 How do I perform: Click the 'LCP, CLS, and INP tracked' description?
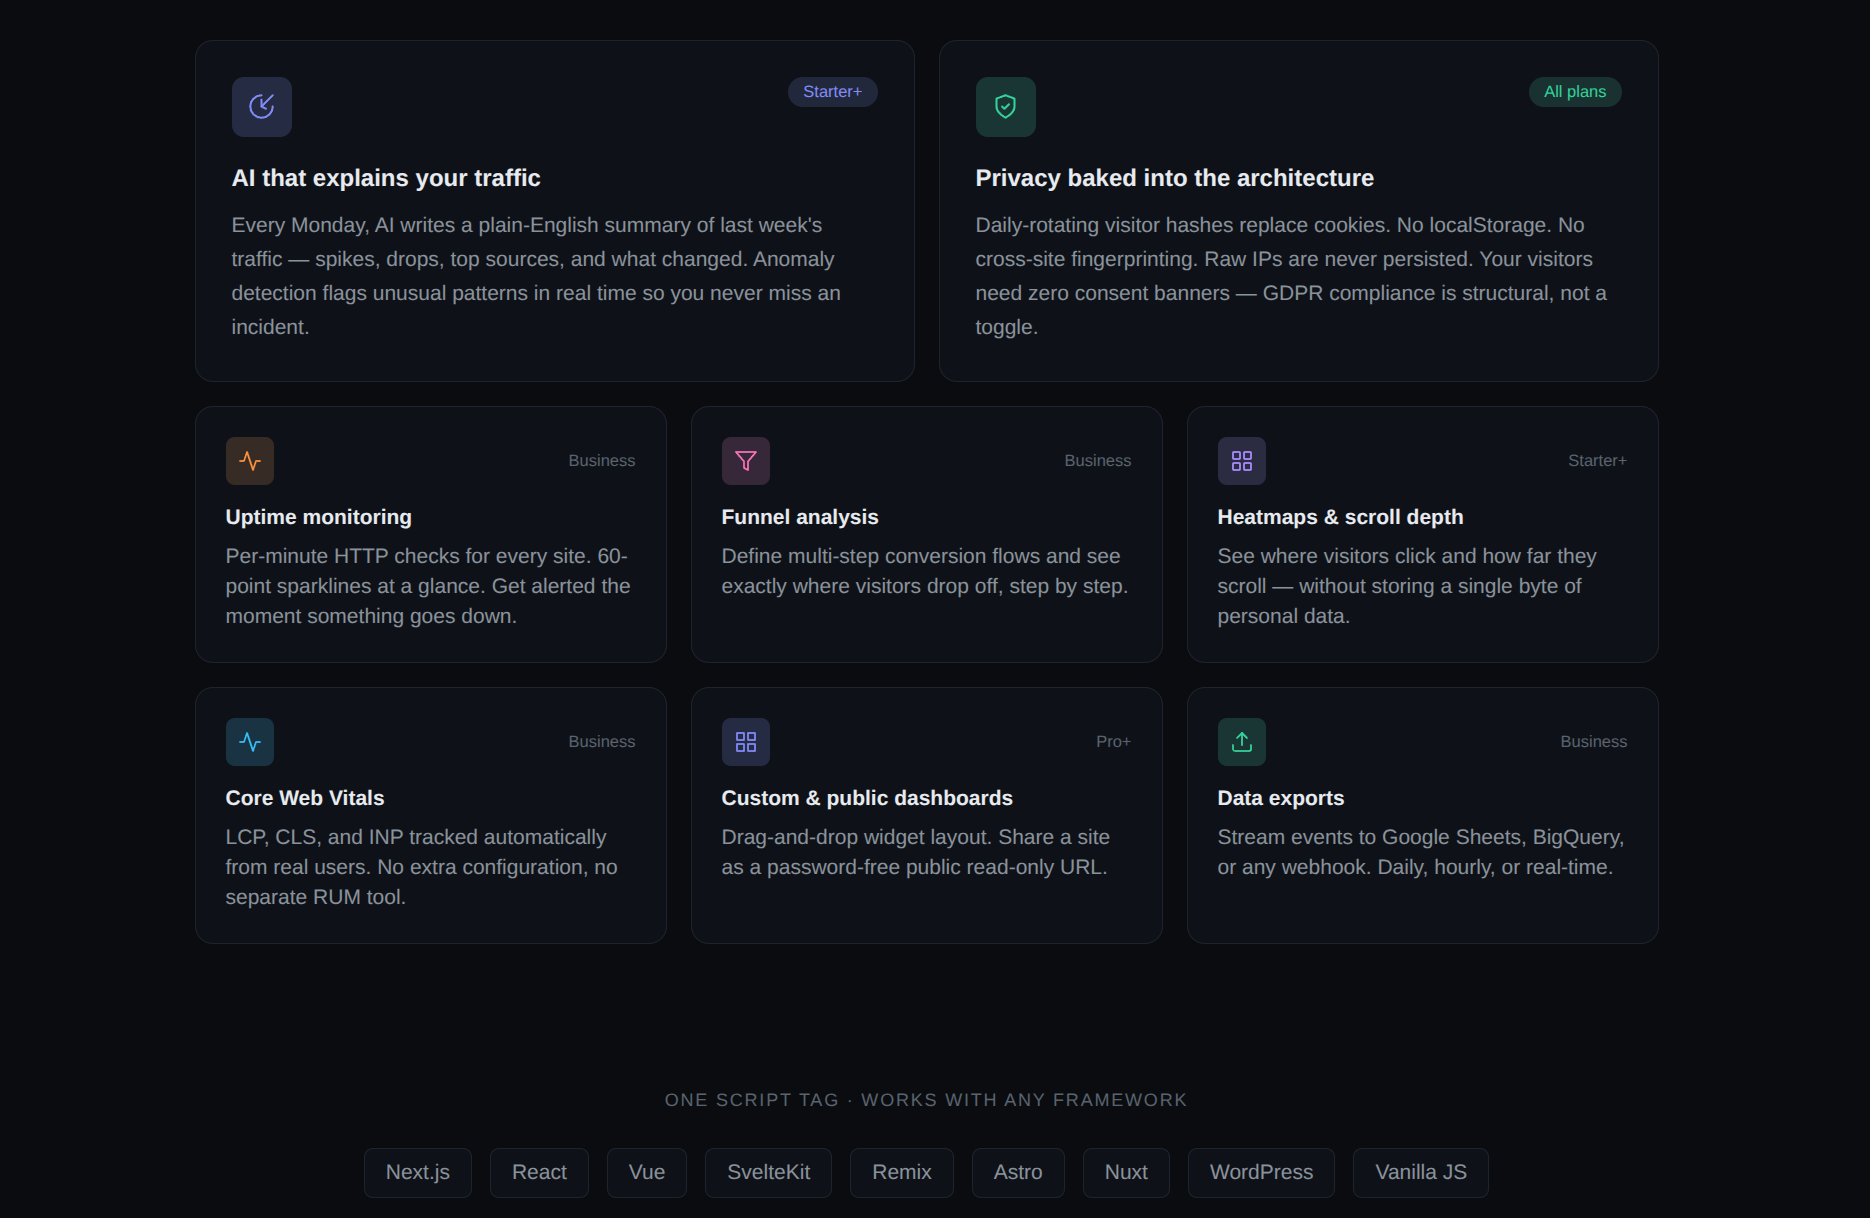click(421, 867)
